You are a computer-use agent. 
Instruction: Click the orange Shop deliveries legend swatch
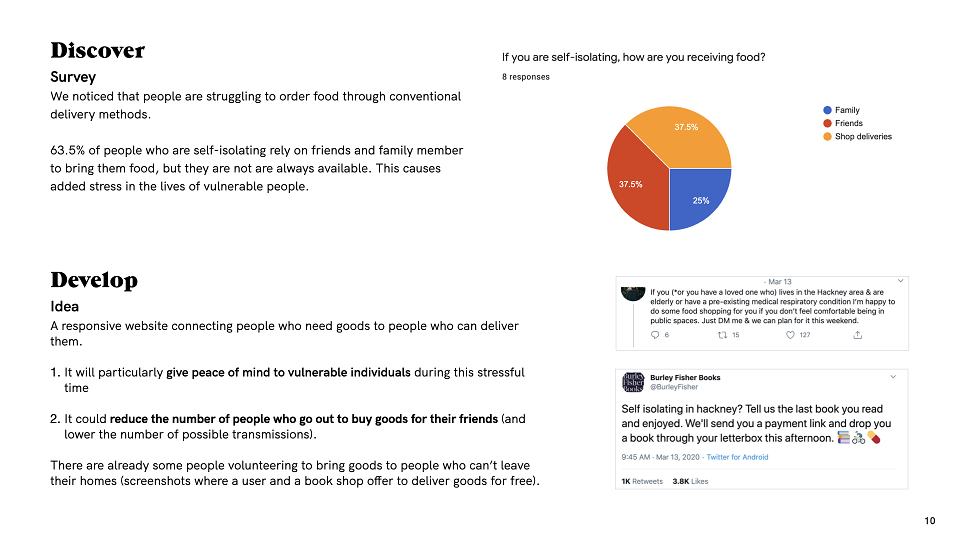[827, 137]
